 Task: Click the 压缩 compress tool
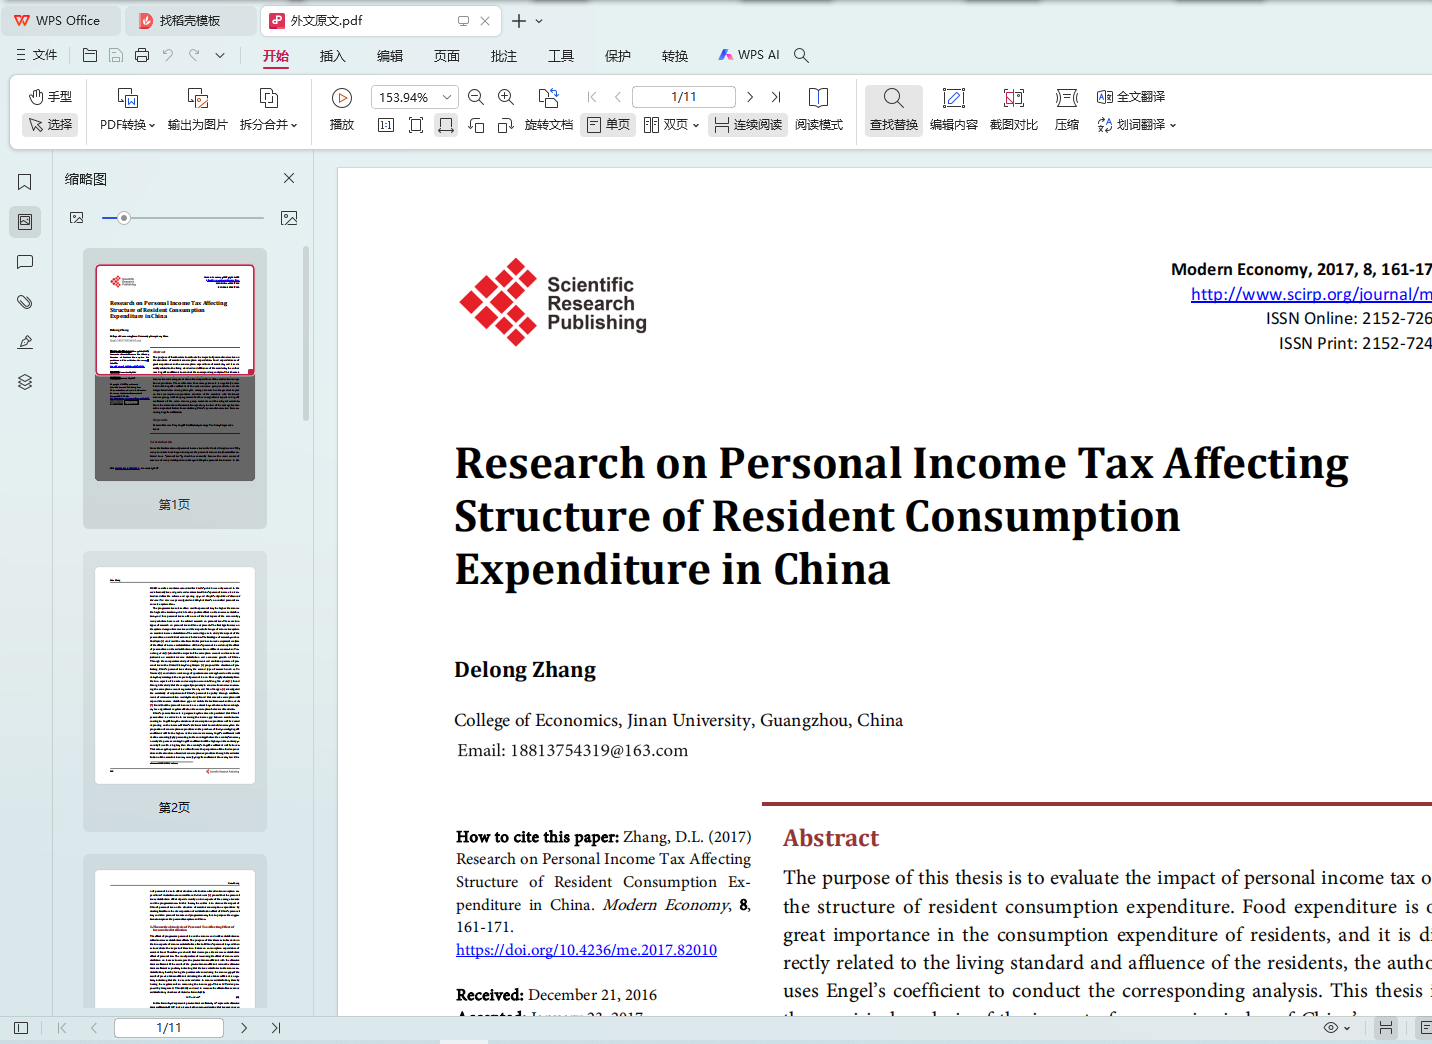tap(1067, 108)
